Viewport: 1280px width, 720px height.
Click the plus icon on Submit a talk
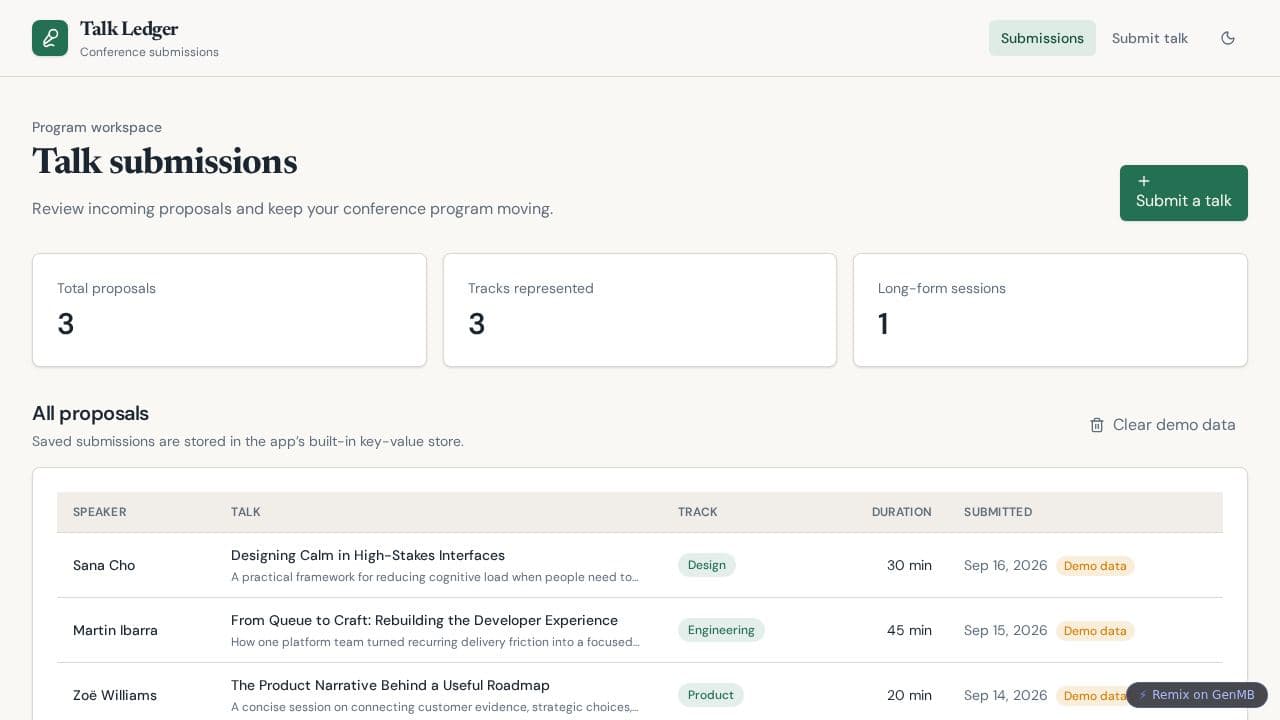[x=1144, y=181]
